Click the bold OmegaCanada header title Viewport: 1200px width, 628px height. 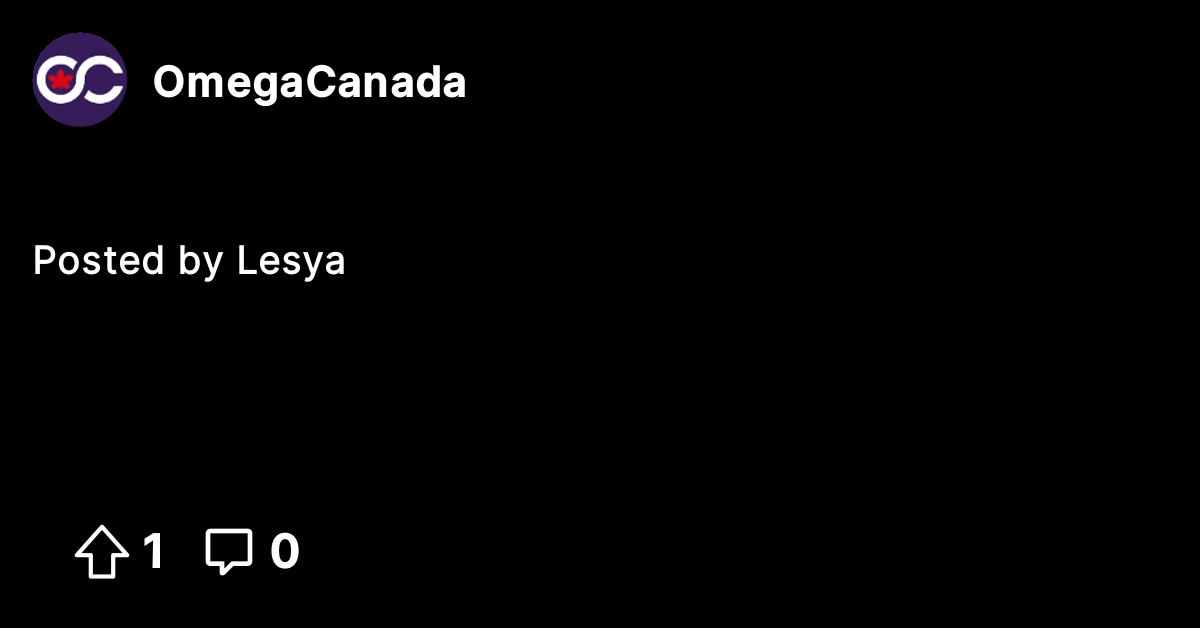click(309, 83)
